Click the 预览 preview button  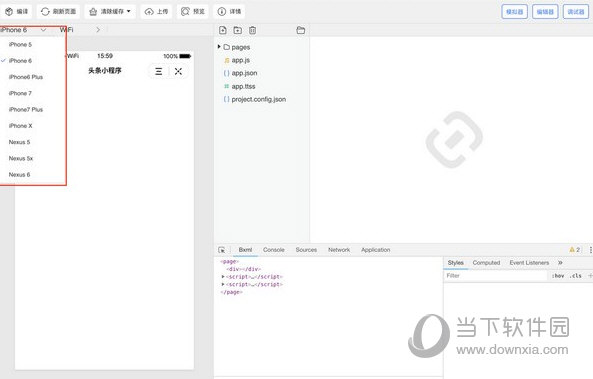[x=192, y=11]
